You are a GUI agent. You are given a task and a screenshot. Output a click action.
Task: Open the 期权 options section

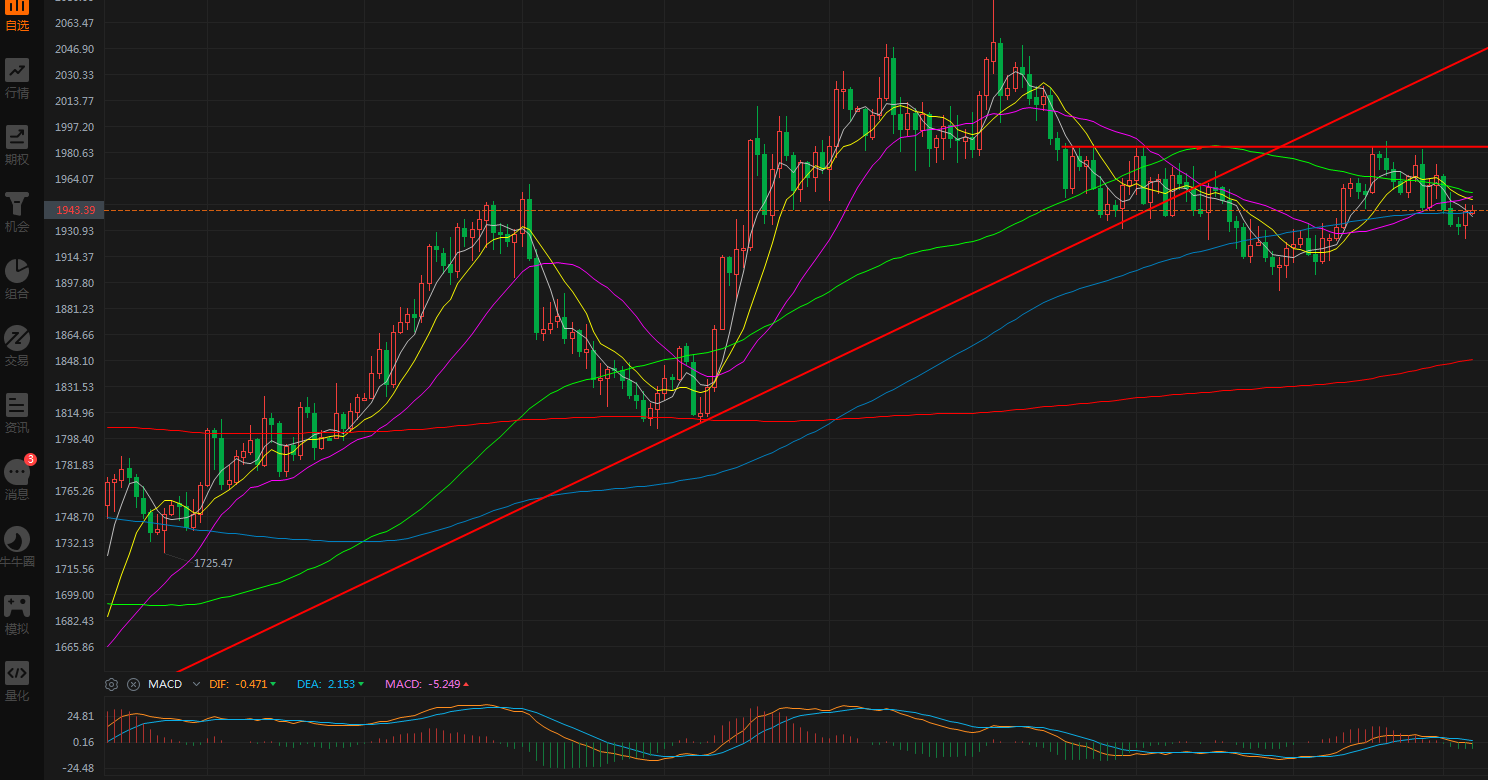pos(17,145)
